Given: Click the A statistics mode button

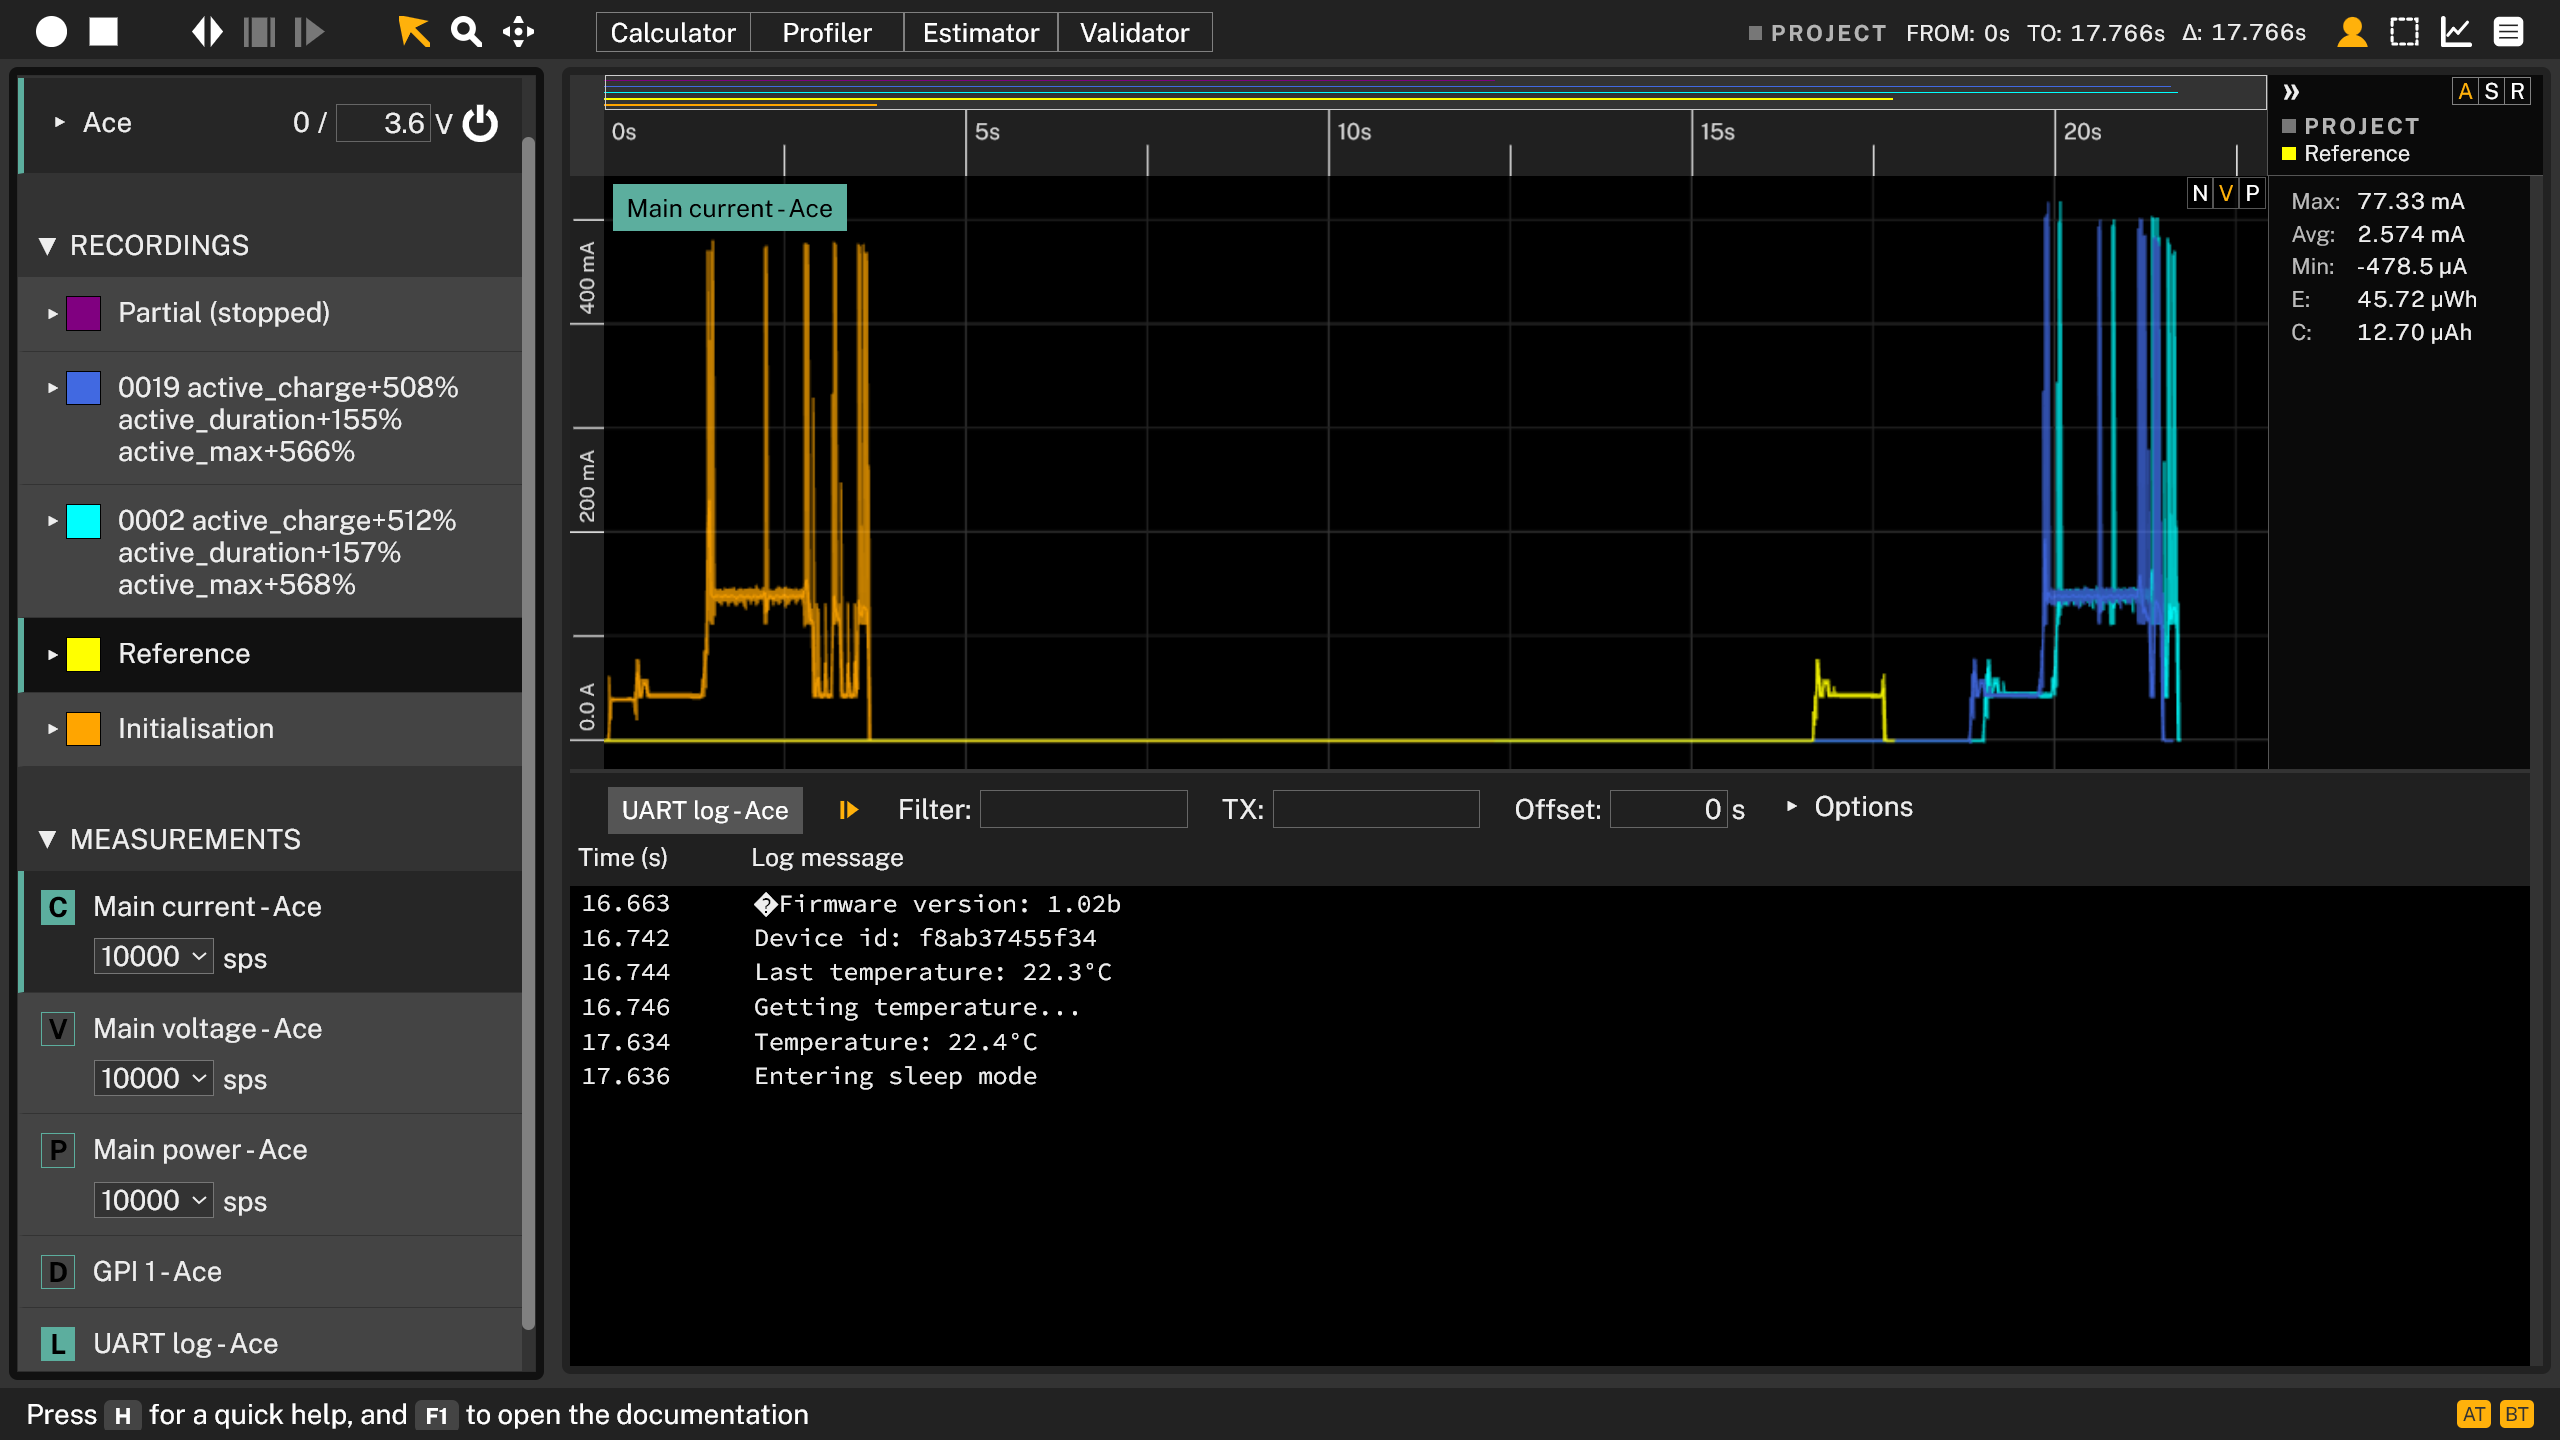Looking at the screenshot, I should coord(2465,92).
